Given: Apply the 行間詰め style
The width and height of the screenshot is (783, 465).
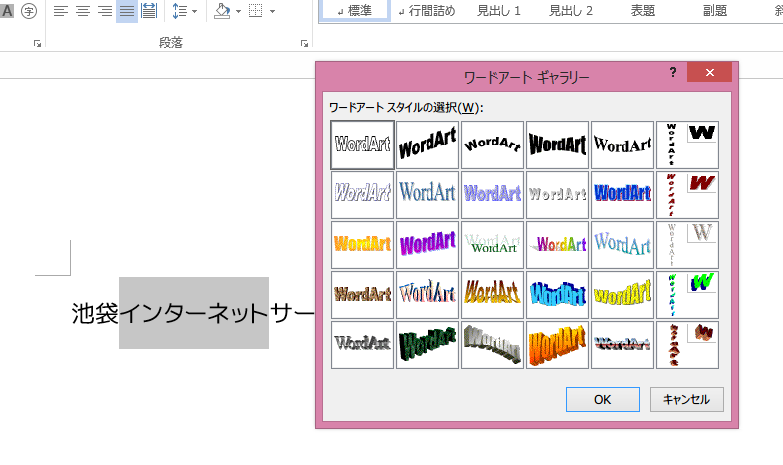Looking at the screenshot, I should tap(427, 10).
